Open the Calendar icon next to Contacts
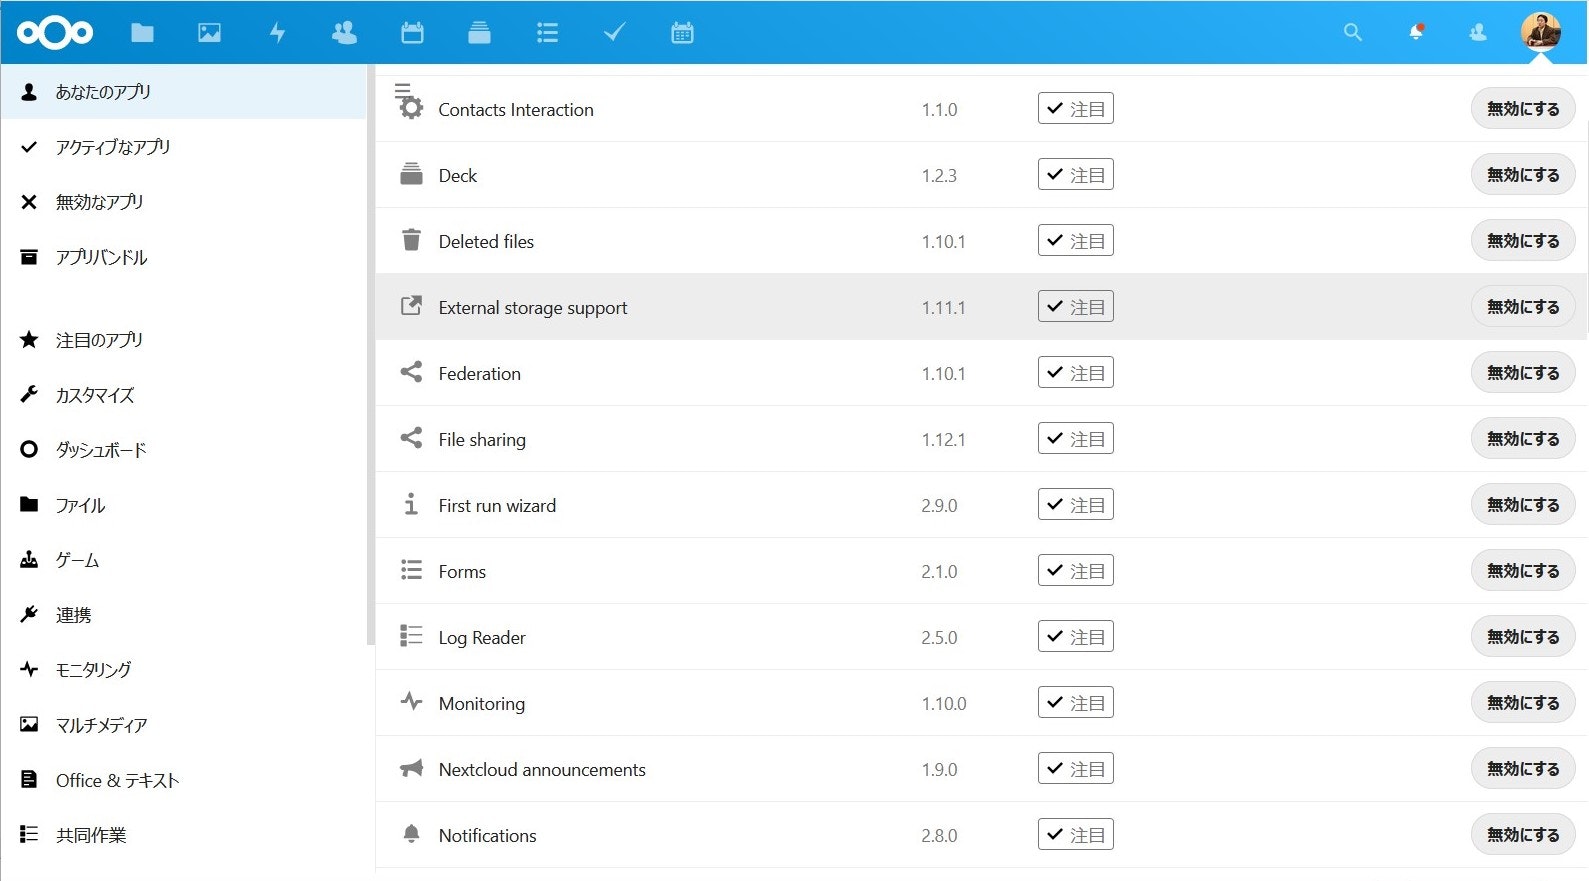The width and height of the screenshot is (1589, 881). point(412,33)
